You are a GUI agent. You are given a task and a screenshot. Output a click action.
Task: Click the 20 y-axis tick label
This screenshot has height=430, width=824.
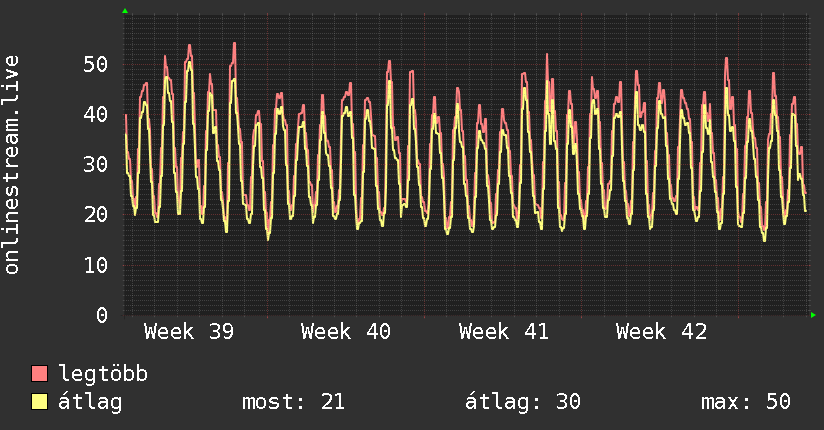pyautogui.click(x=96, y=214)
